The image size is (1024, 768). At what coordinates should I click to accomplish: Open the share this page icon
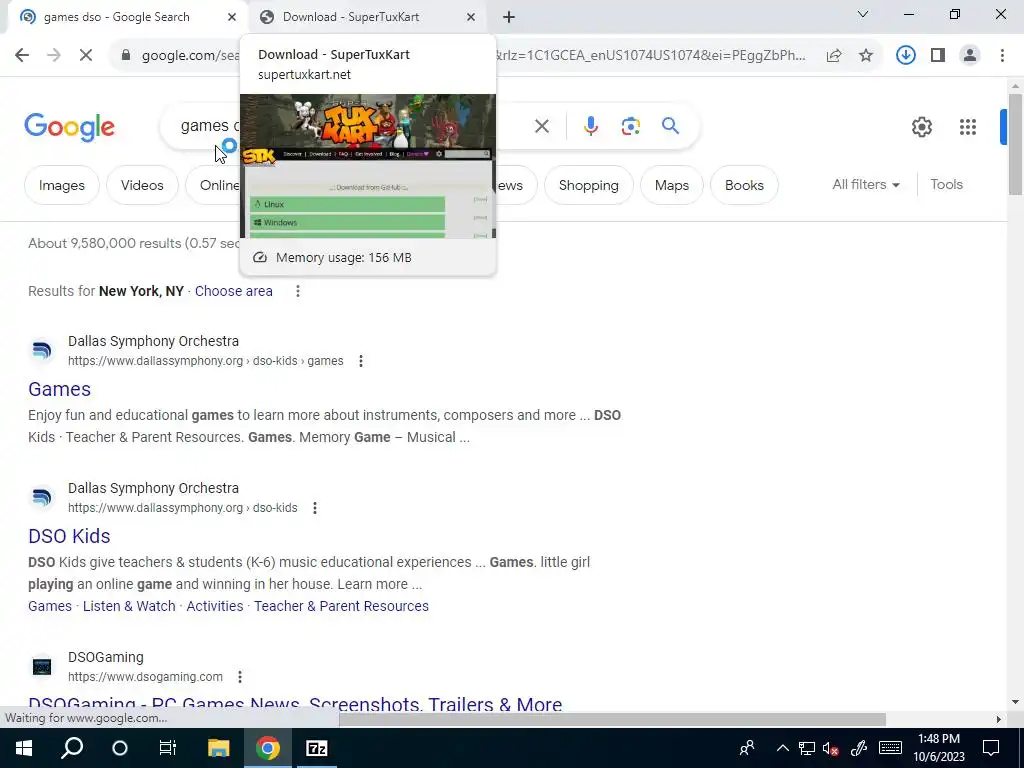point(834,56)
